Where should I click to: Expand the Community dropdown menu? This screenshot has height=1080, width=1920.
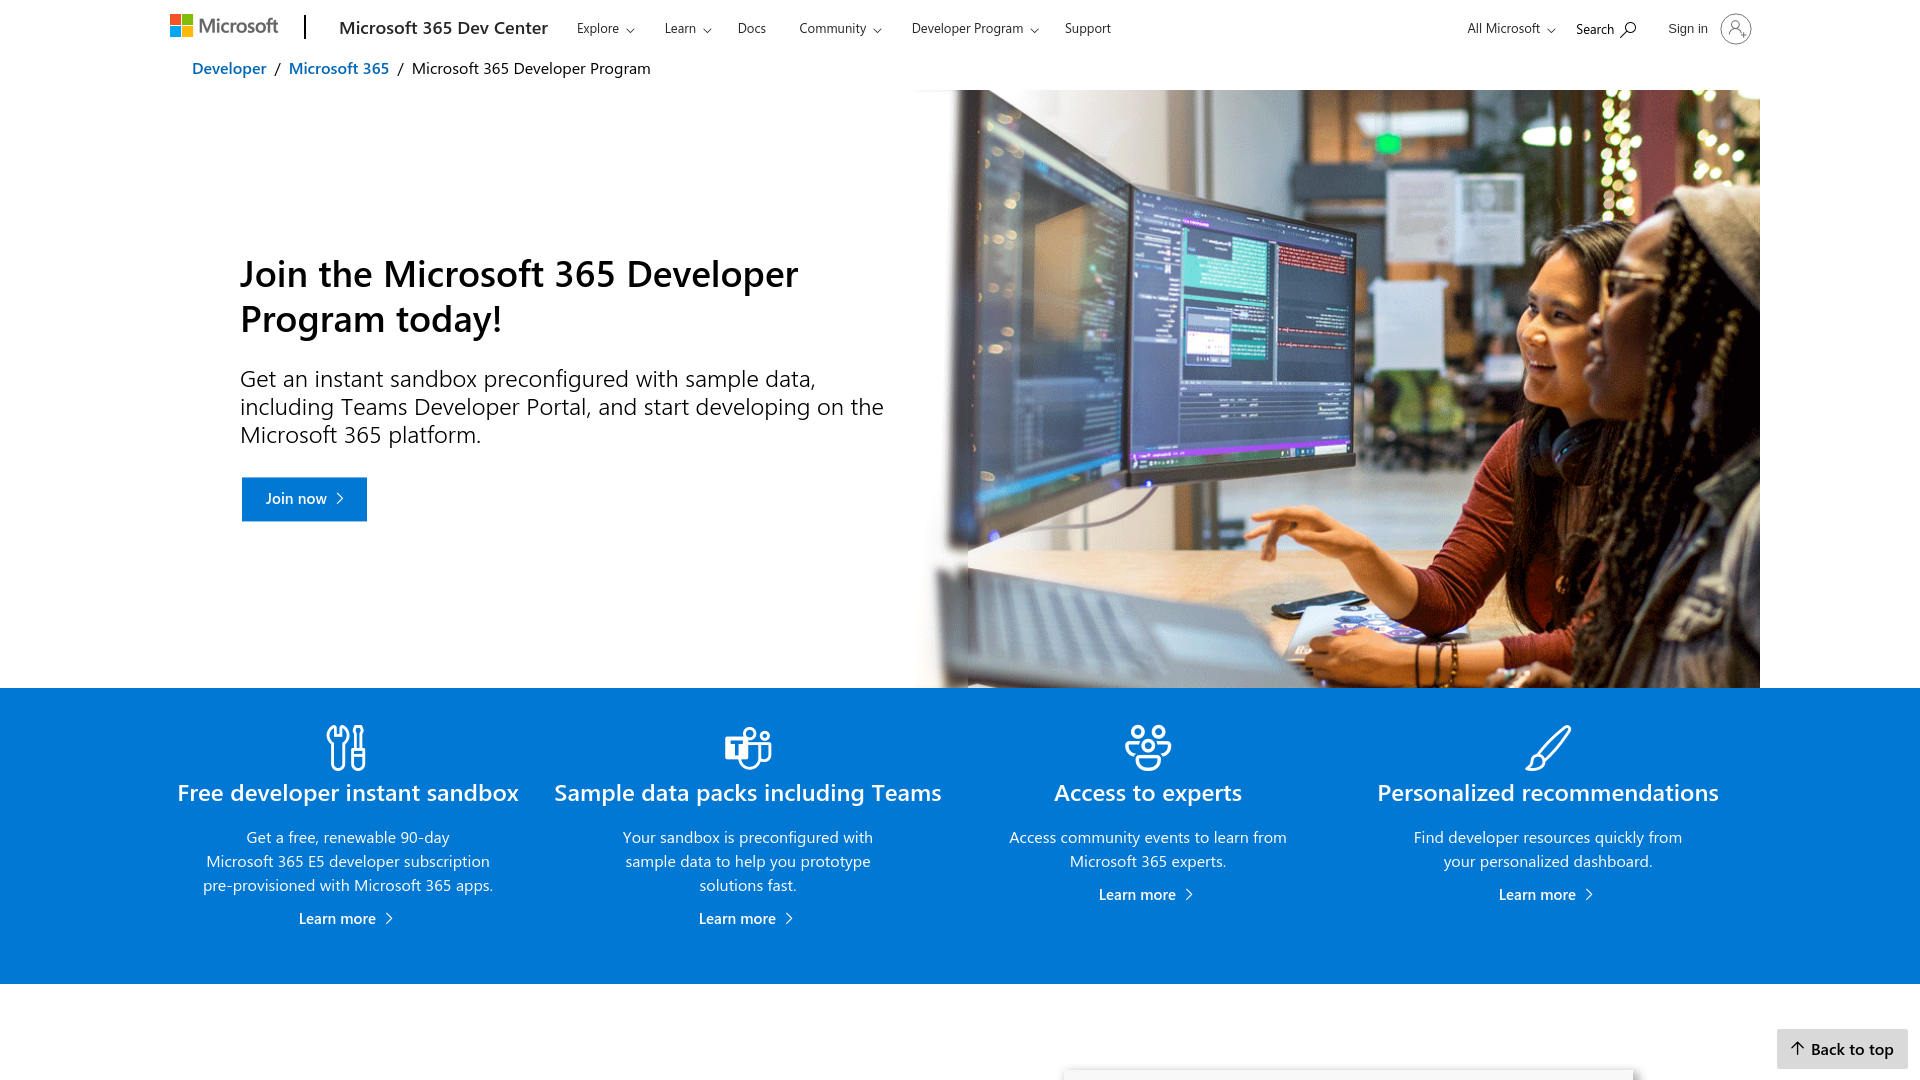point(839,28)
